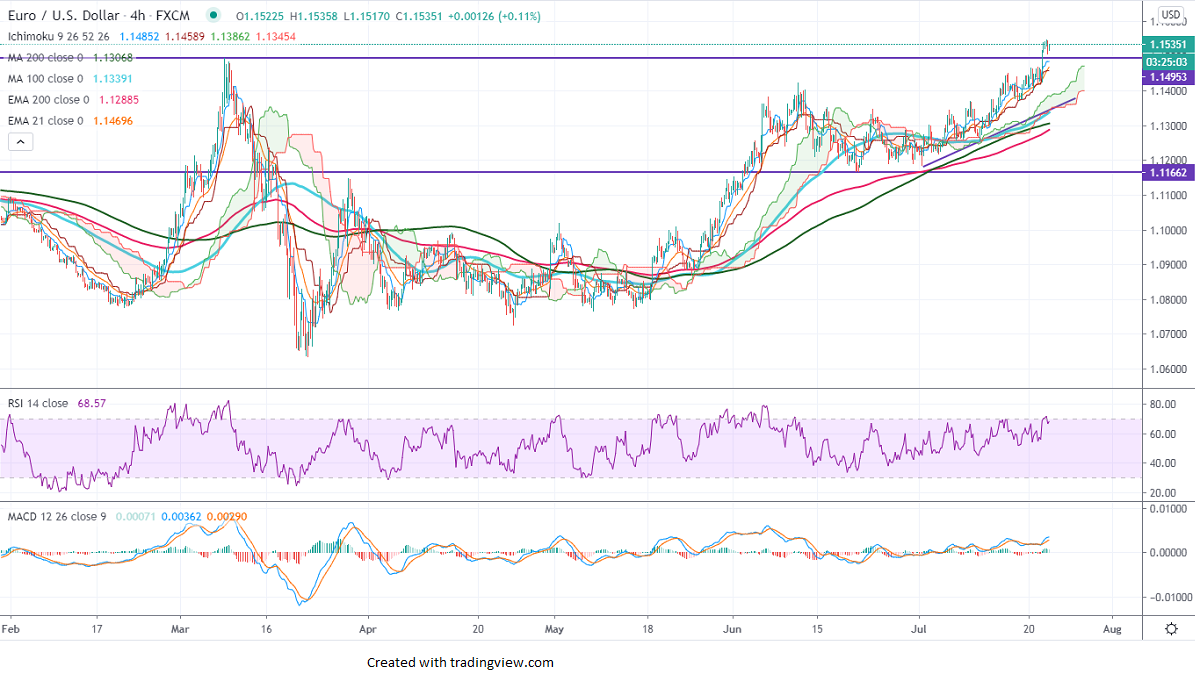Click the purple 1.11662 support level label

[1167, 173]
